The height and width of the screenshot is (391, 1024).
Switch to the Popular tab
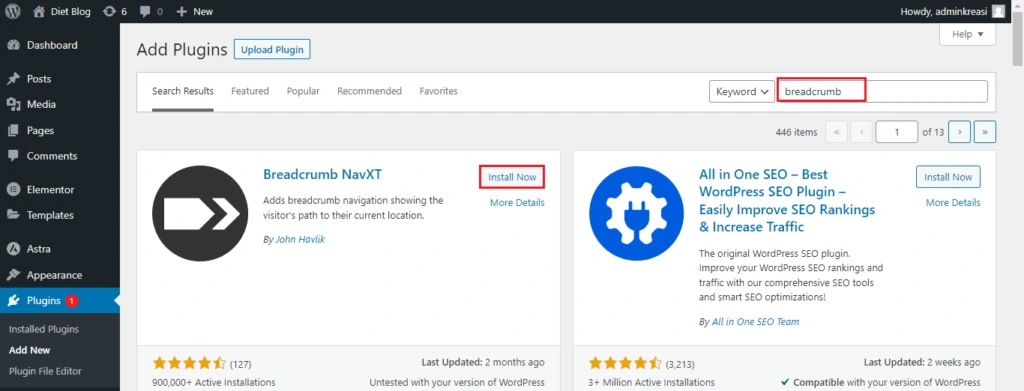(303, 91)
